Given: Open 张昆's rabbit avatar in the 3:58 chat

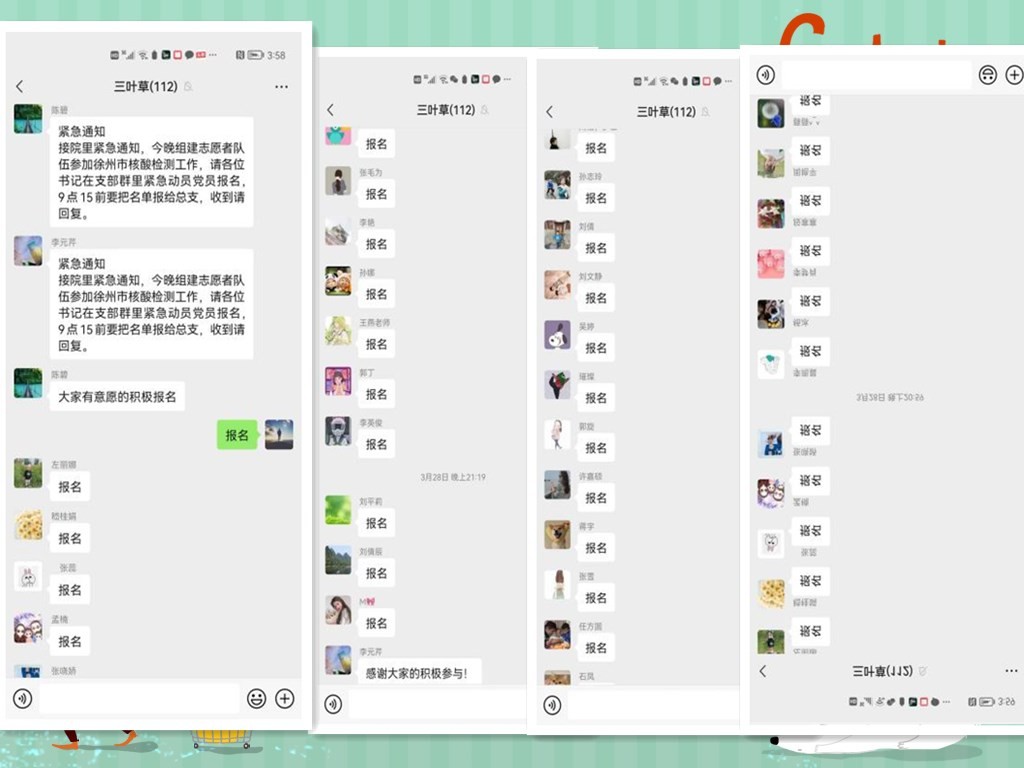Looking at the screenshot, I should 28,576.
